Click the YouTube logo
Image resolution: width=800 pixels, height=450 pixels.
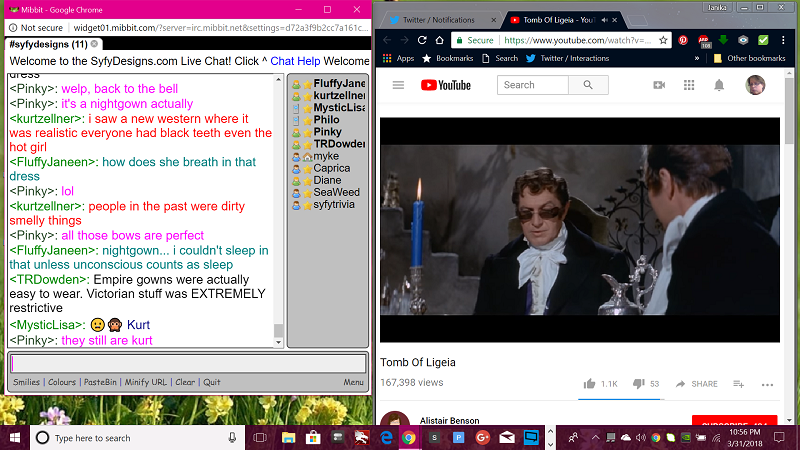pyautogui.click(x=445, y=85)
